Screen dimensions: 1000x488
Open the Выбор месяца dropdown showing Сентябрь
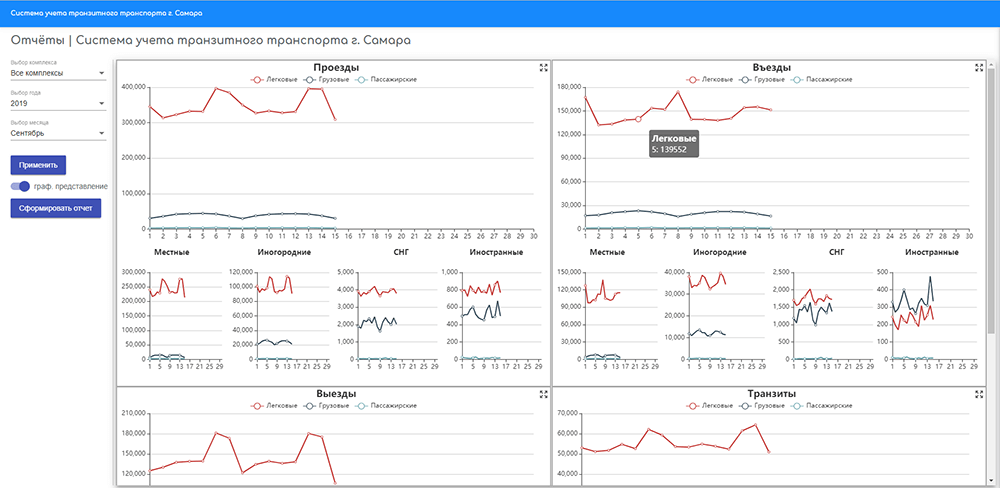(x=58, y=133)
